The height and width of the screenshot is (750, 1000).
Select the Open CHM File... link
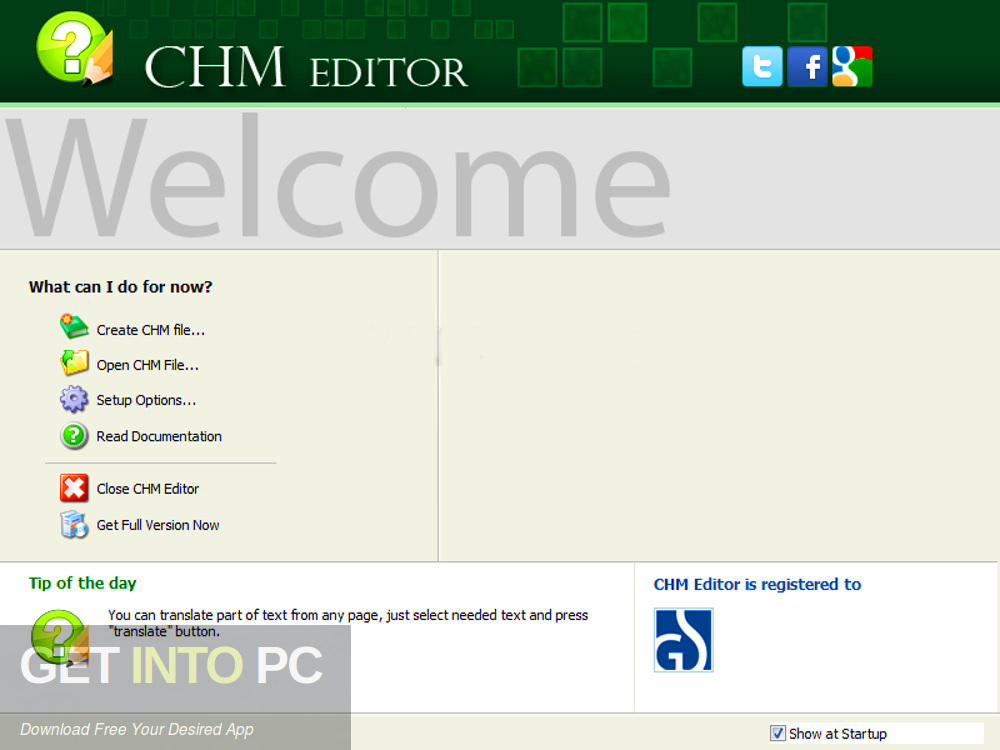(x=147, y=365)
